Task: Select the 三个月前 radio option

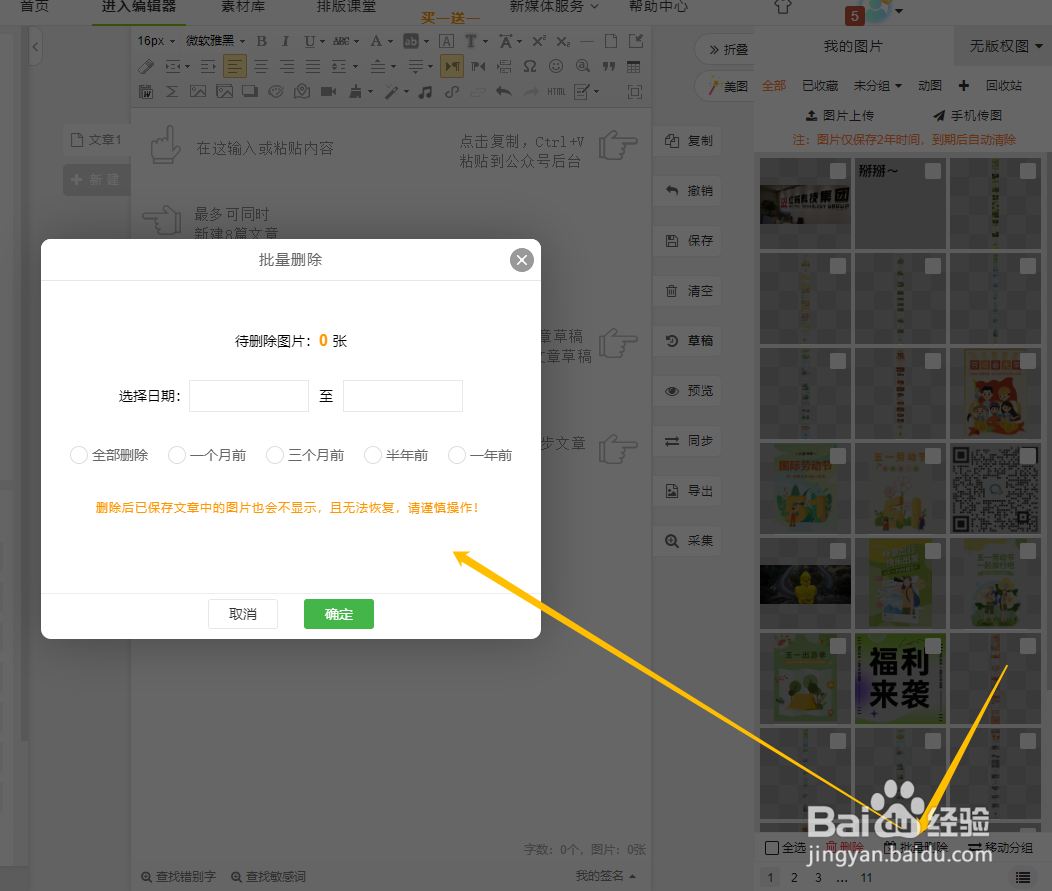Action: pyautogui.click(x=275, y=454)
